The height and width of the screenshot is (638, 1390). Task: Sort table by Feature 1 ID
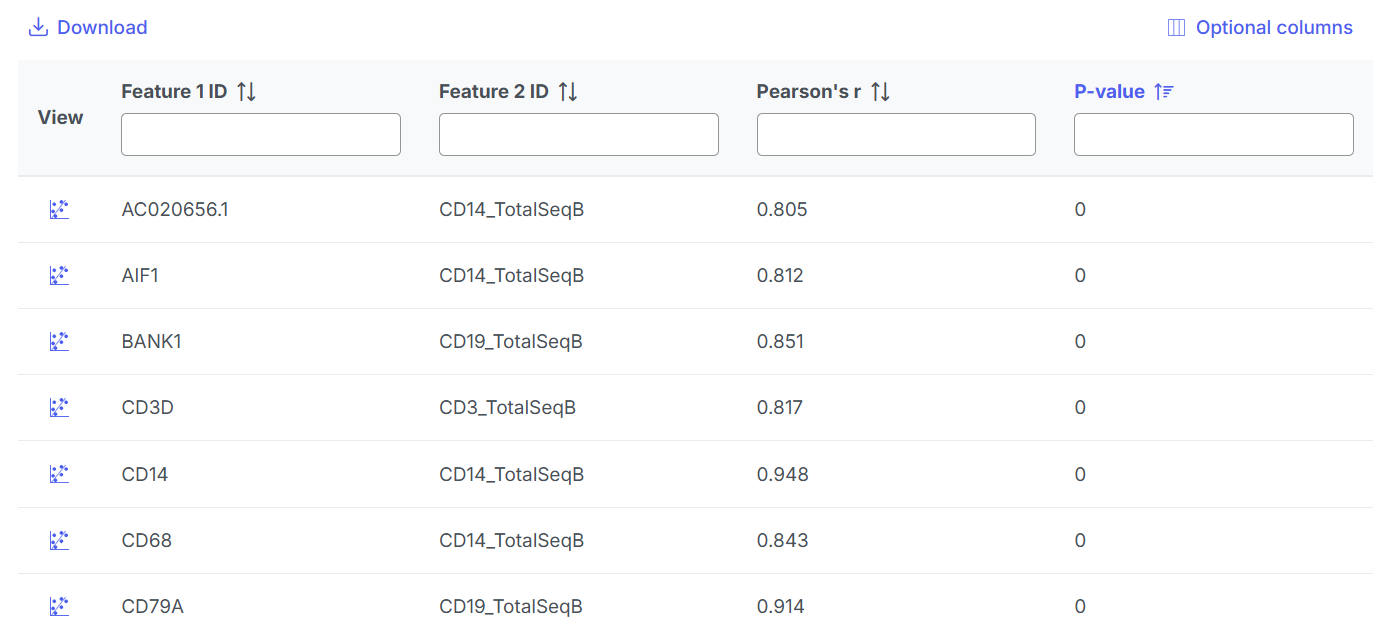[247, 92]
